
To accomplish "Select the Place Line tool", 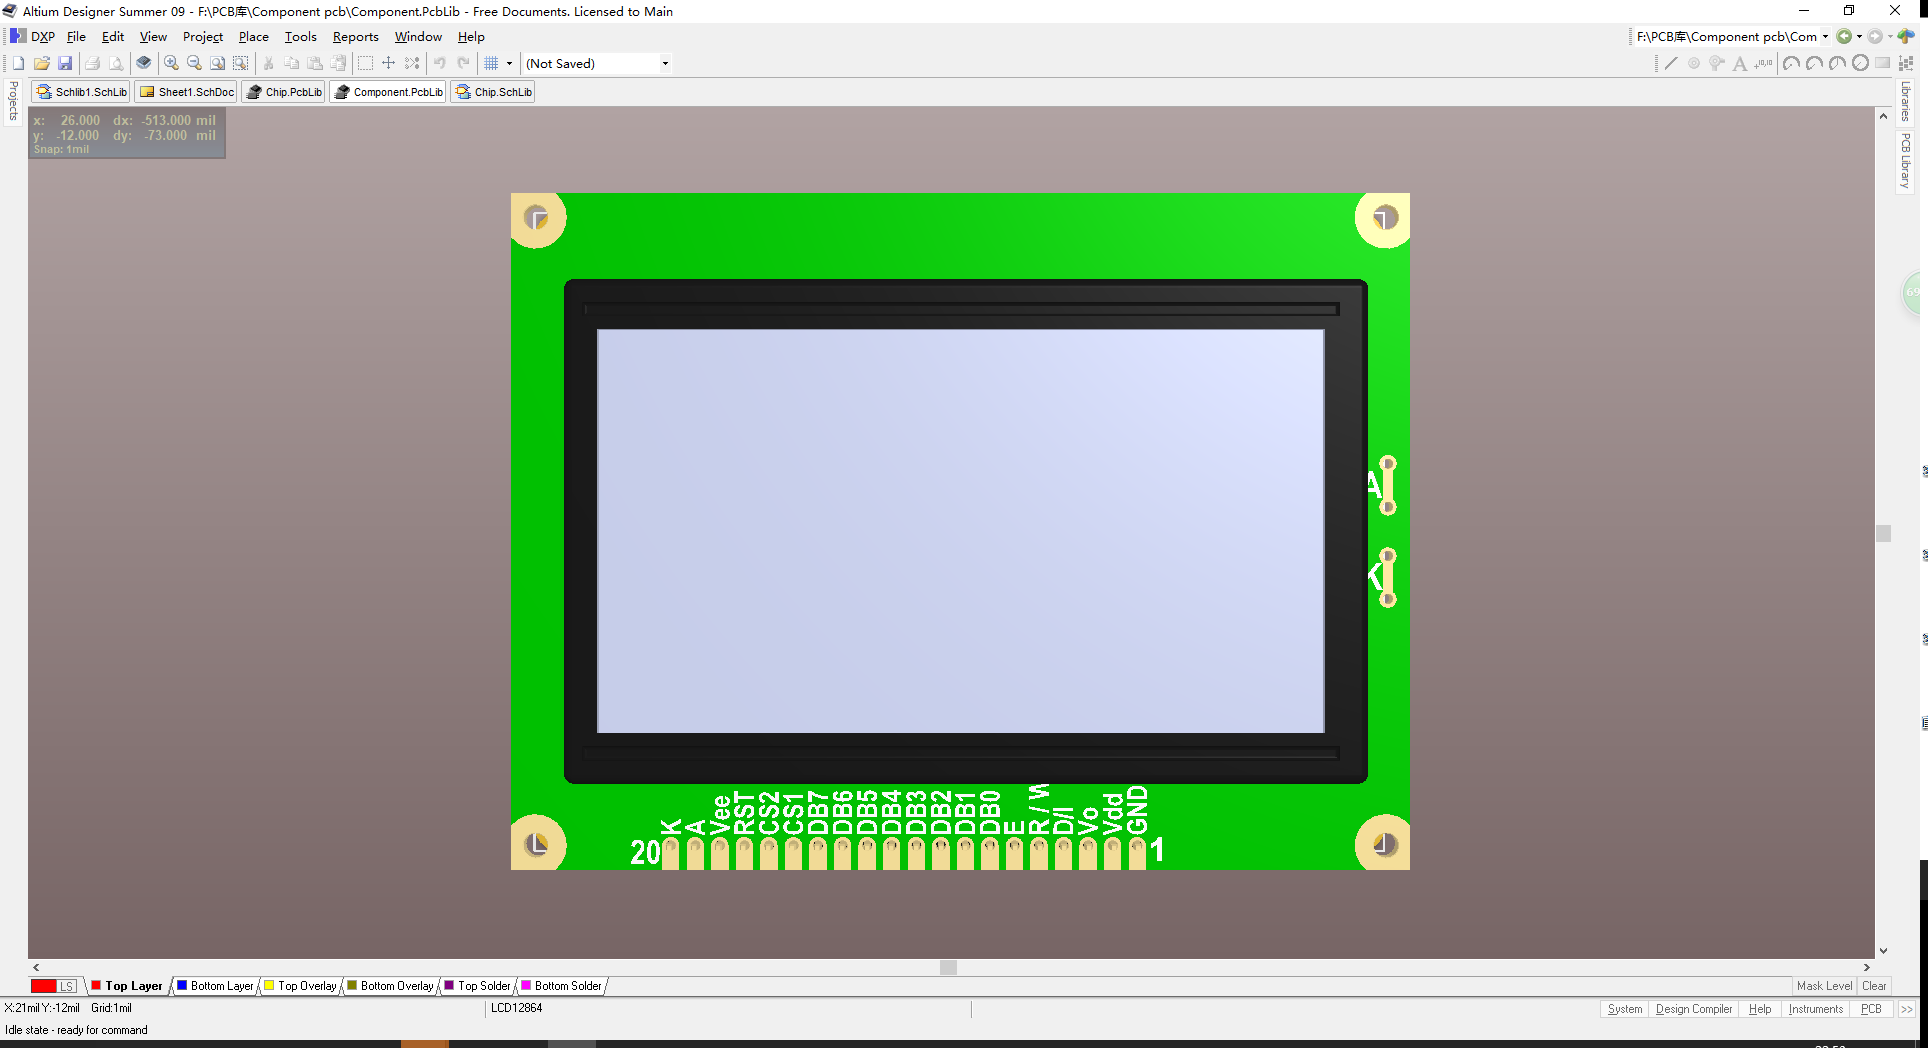I will click(1670, 63).
